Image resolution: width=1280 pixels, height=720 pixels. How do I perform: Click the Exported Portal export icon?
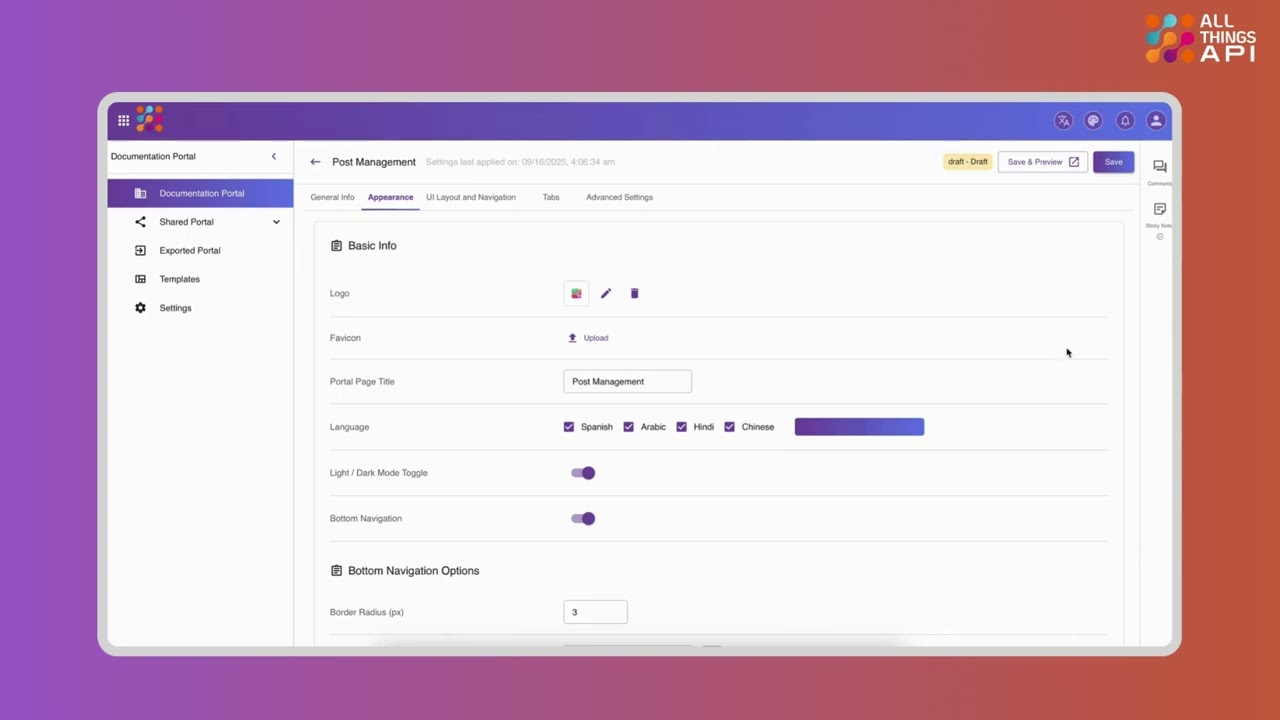(140, 250)
